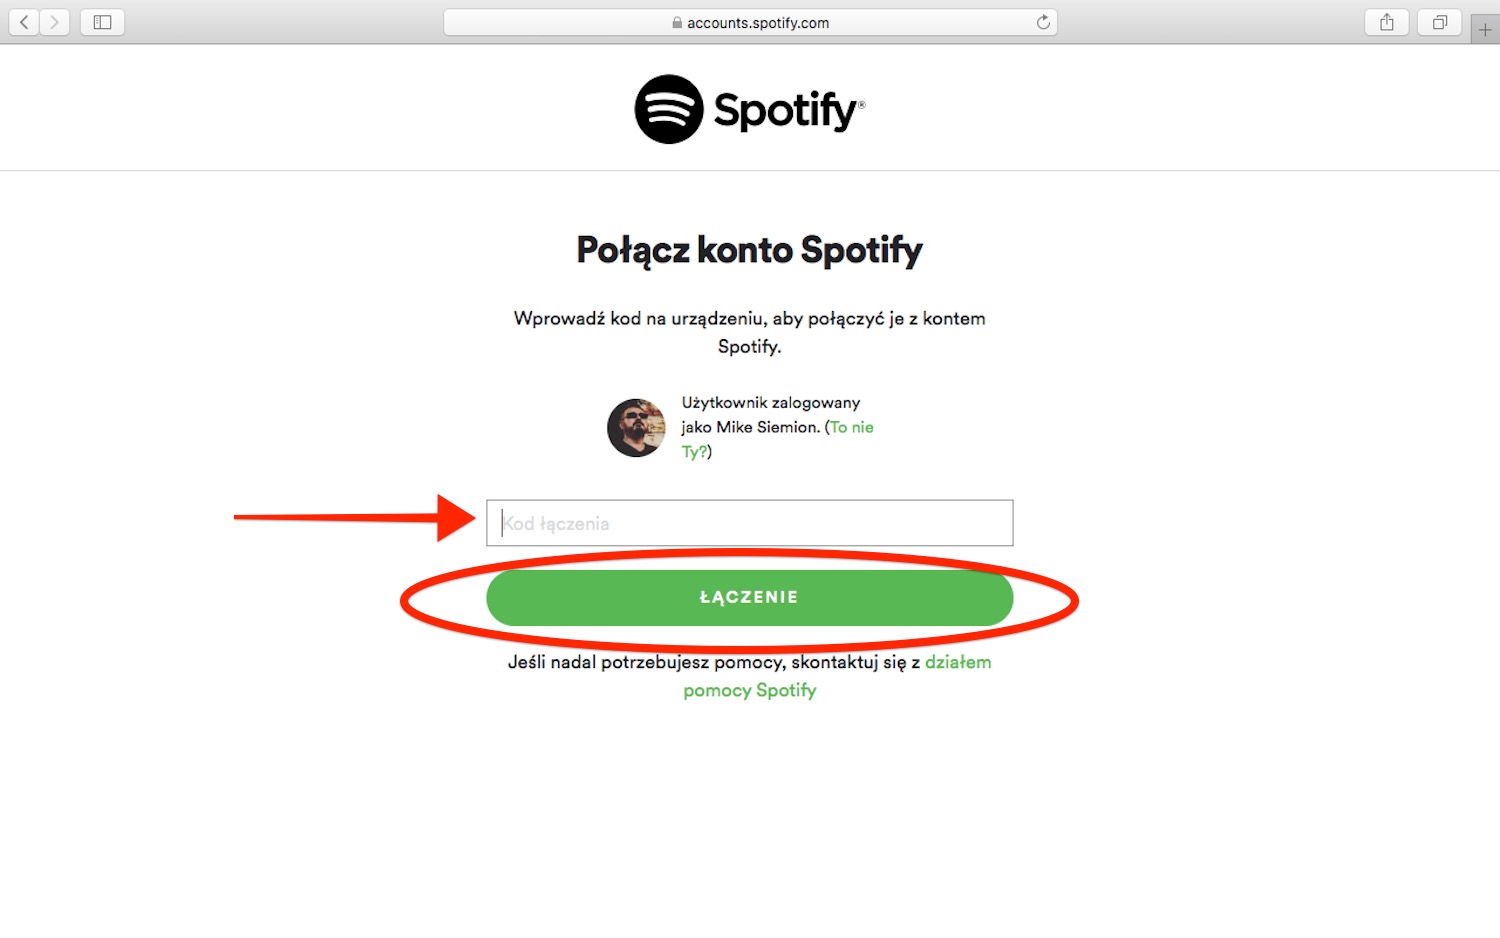Click the "Użytkownik zalogowany" account text
The width and height of the screenshot is (1500, 938).
point(770,403)
